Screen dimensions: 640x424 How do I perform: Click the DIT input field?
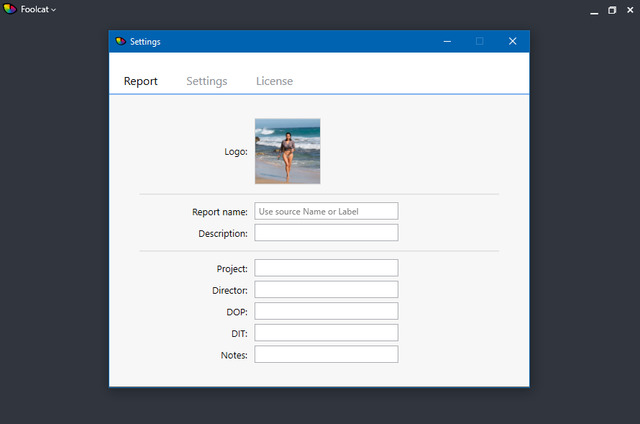coord(326,333)
